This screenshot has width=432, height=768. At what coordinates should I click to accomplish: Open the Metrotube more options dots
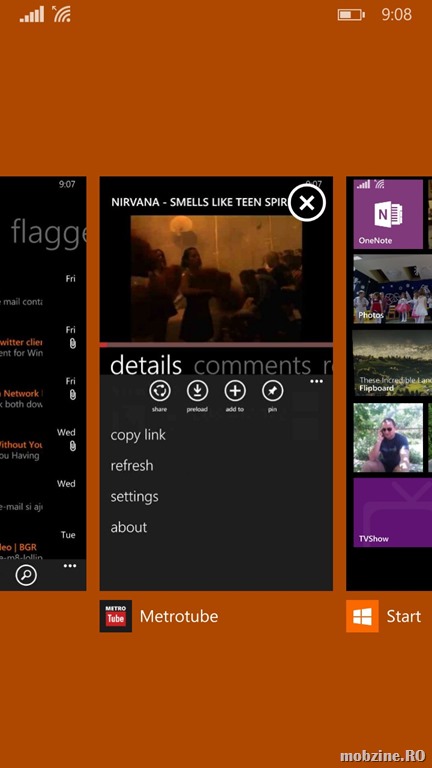[x=316, y=382]
